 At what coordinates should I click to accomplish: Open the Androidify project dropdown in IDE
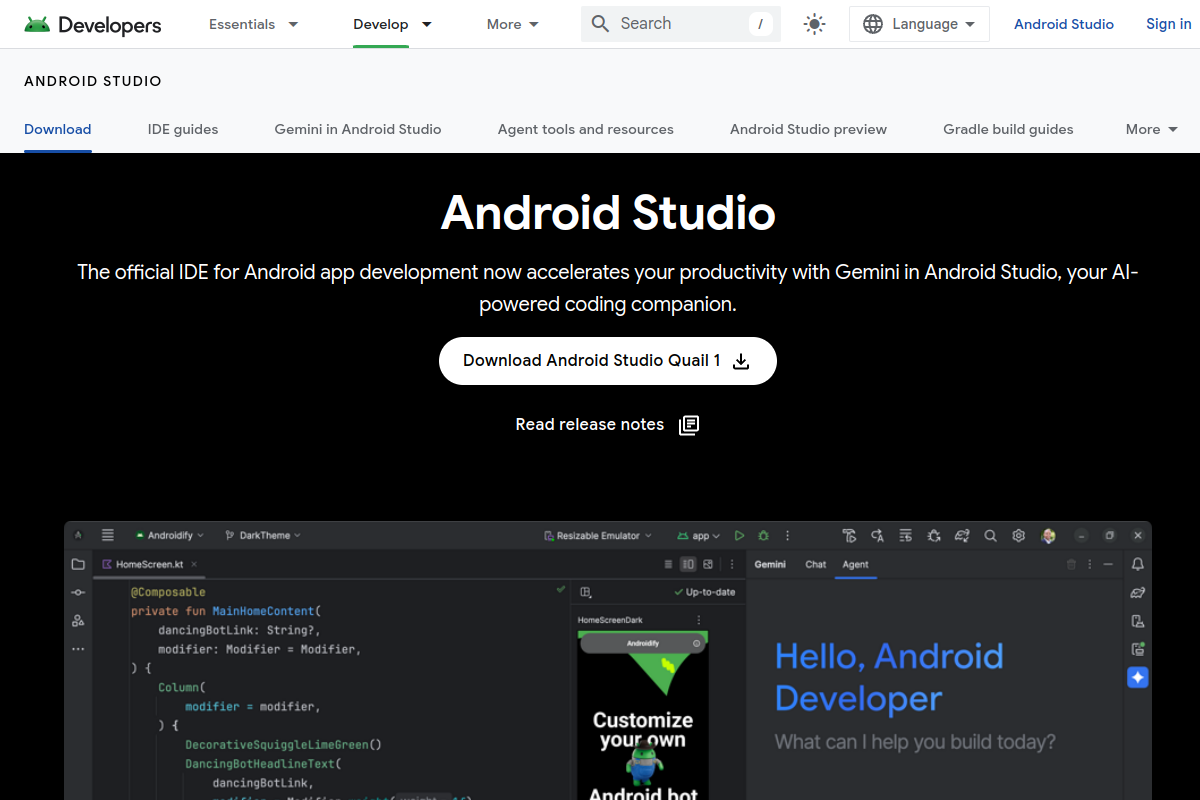click(x=169, y=536)
